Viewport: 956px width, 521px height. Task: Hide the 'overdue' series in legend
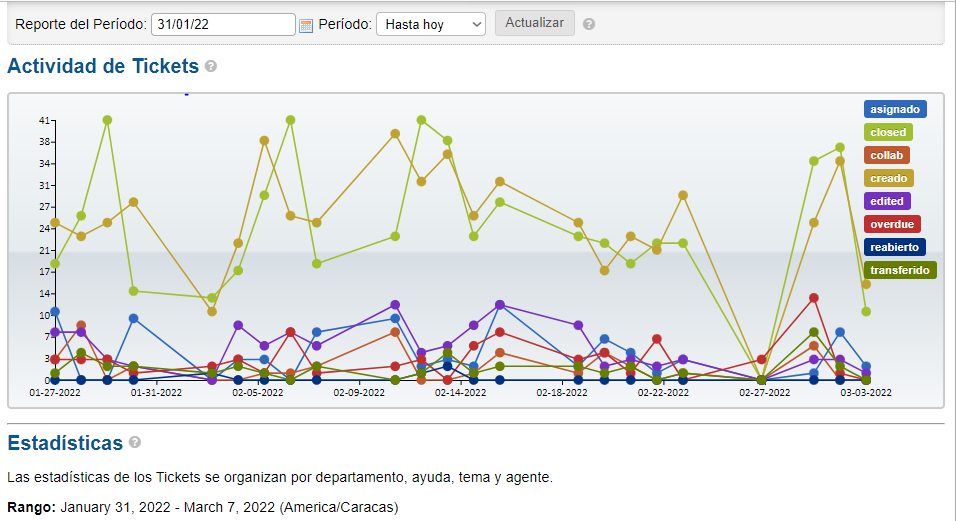(x=891, y=224)
